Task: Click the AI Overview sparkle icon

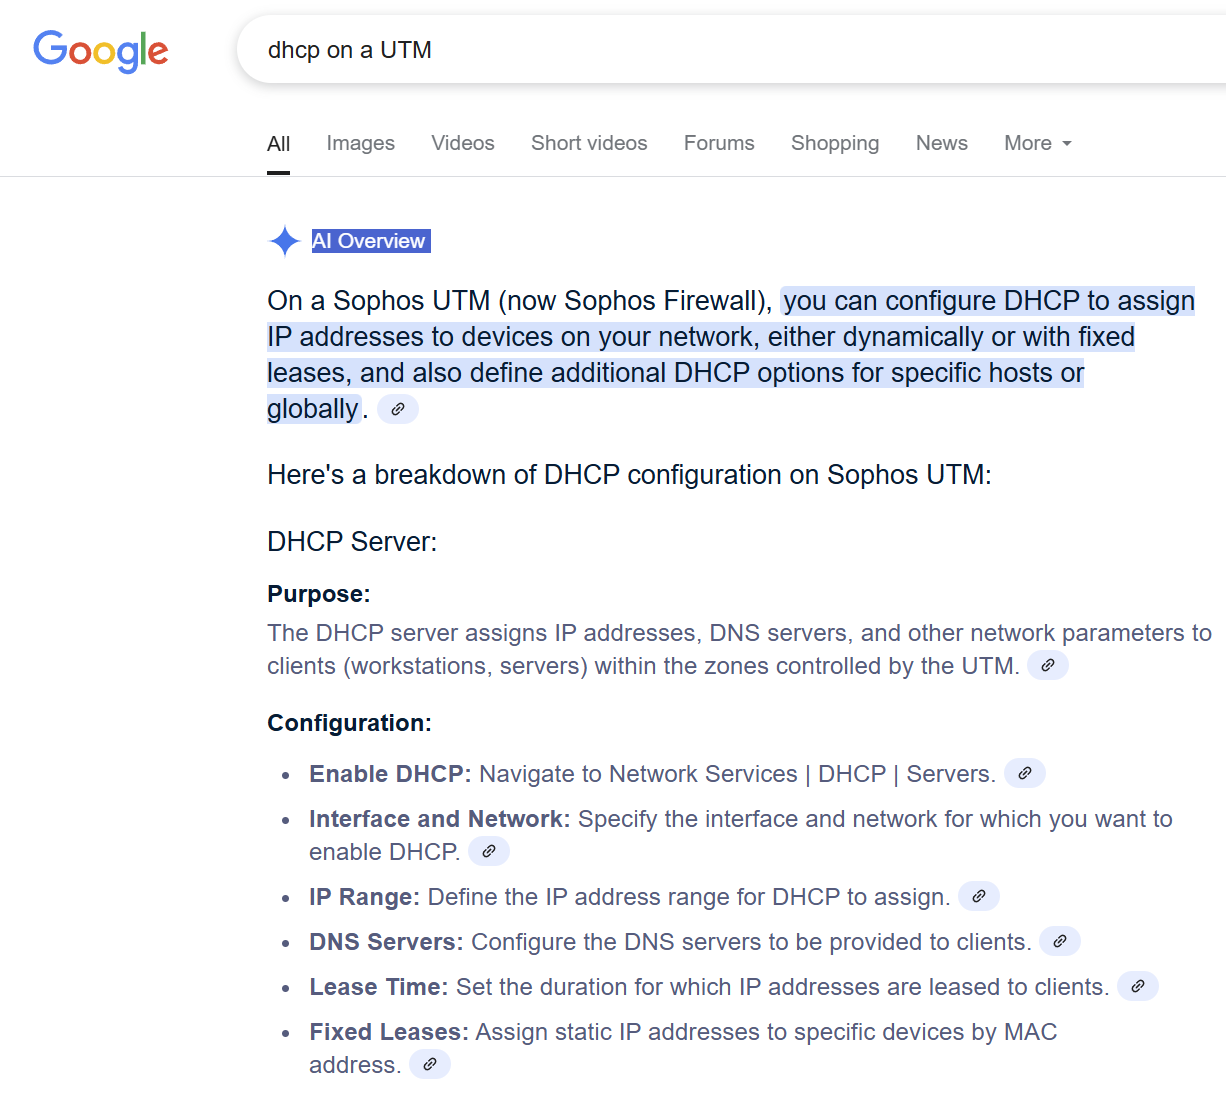Action: point(285,241)
